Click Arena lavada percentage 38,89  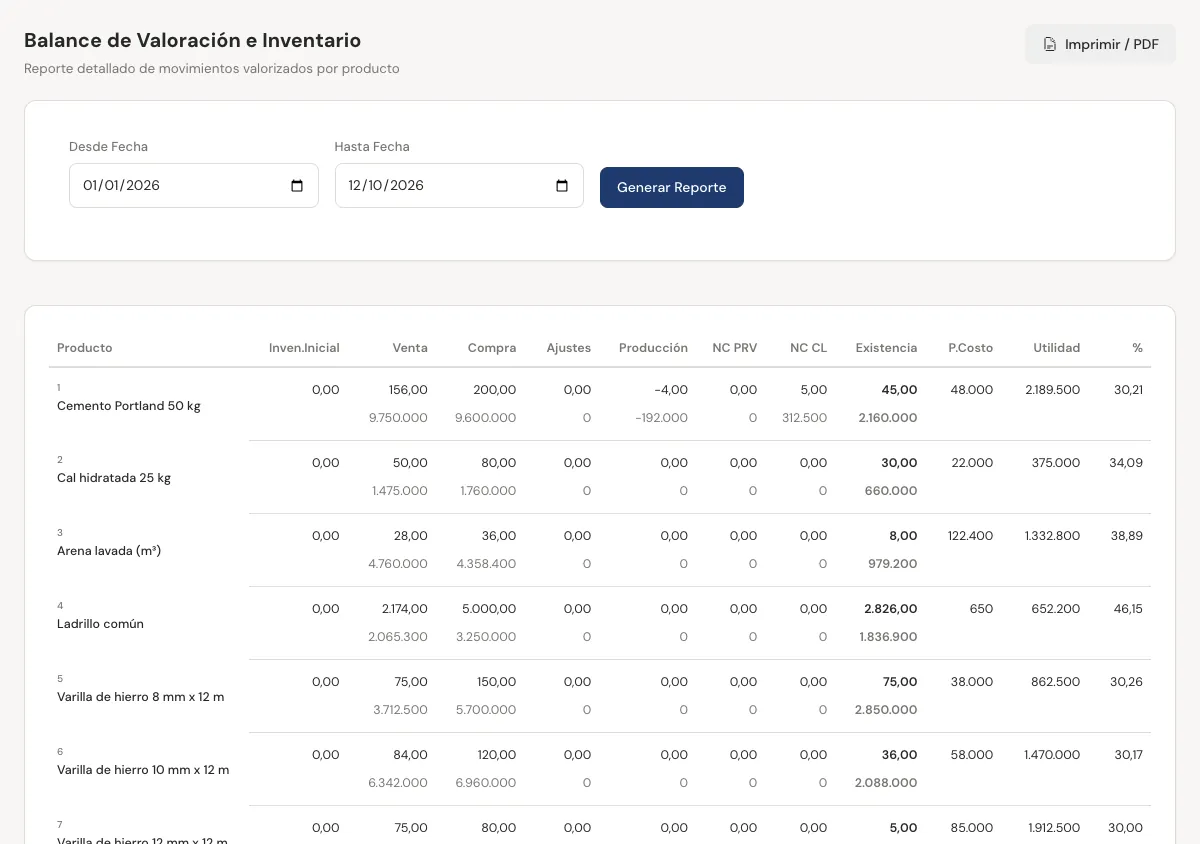1127,536
